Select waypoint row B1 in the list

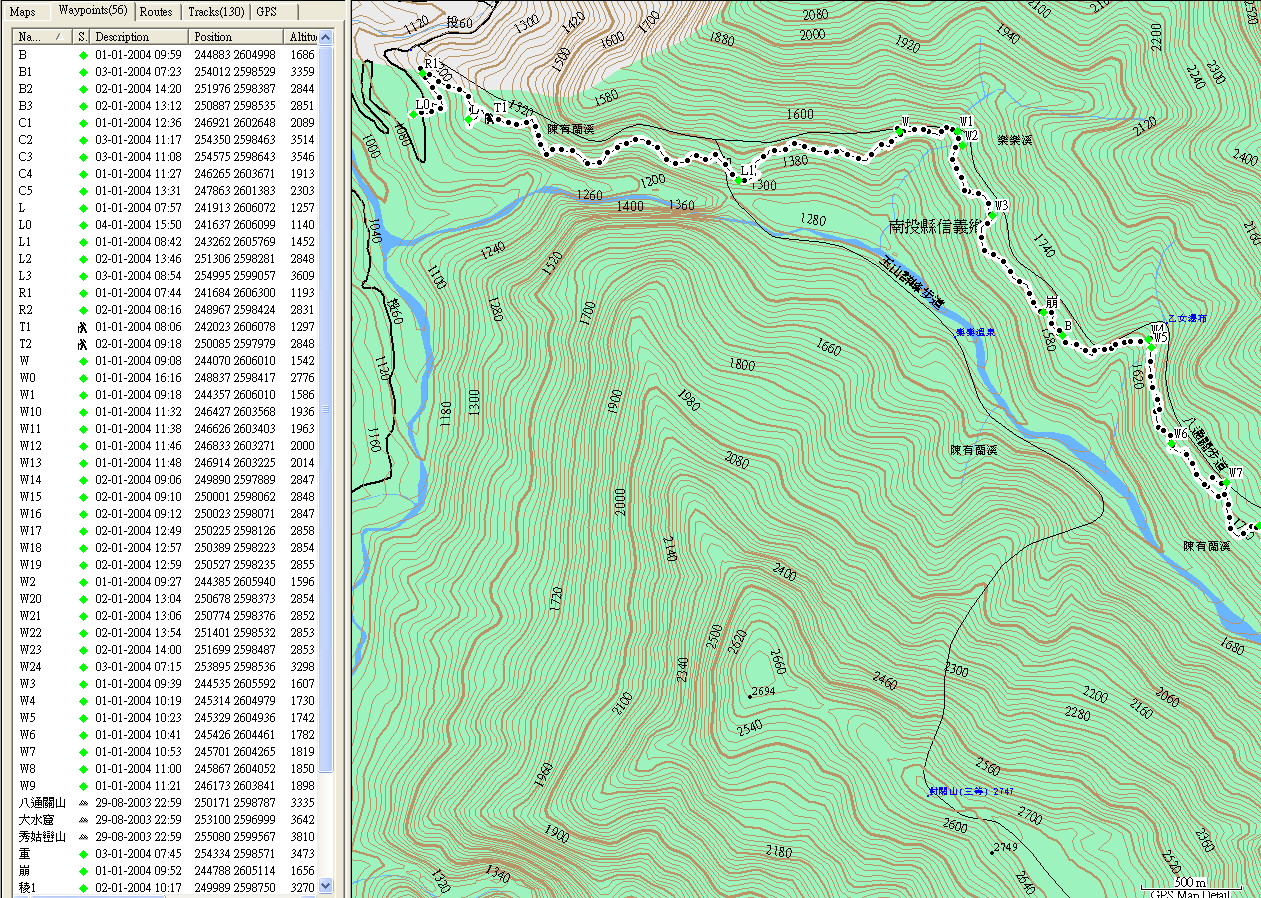[x=167, y=72]
